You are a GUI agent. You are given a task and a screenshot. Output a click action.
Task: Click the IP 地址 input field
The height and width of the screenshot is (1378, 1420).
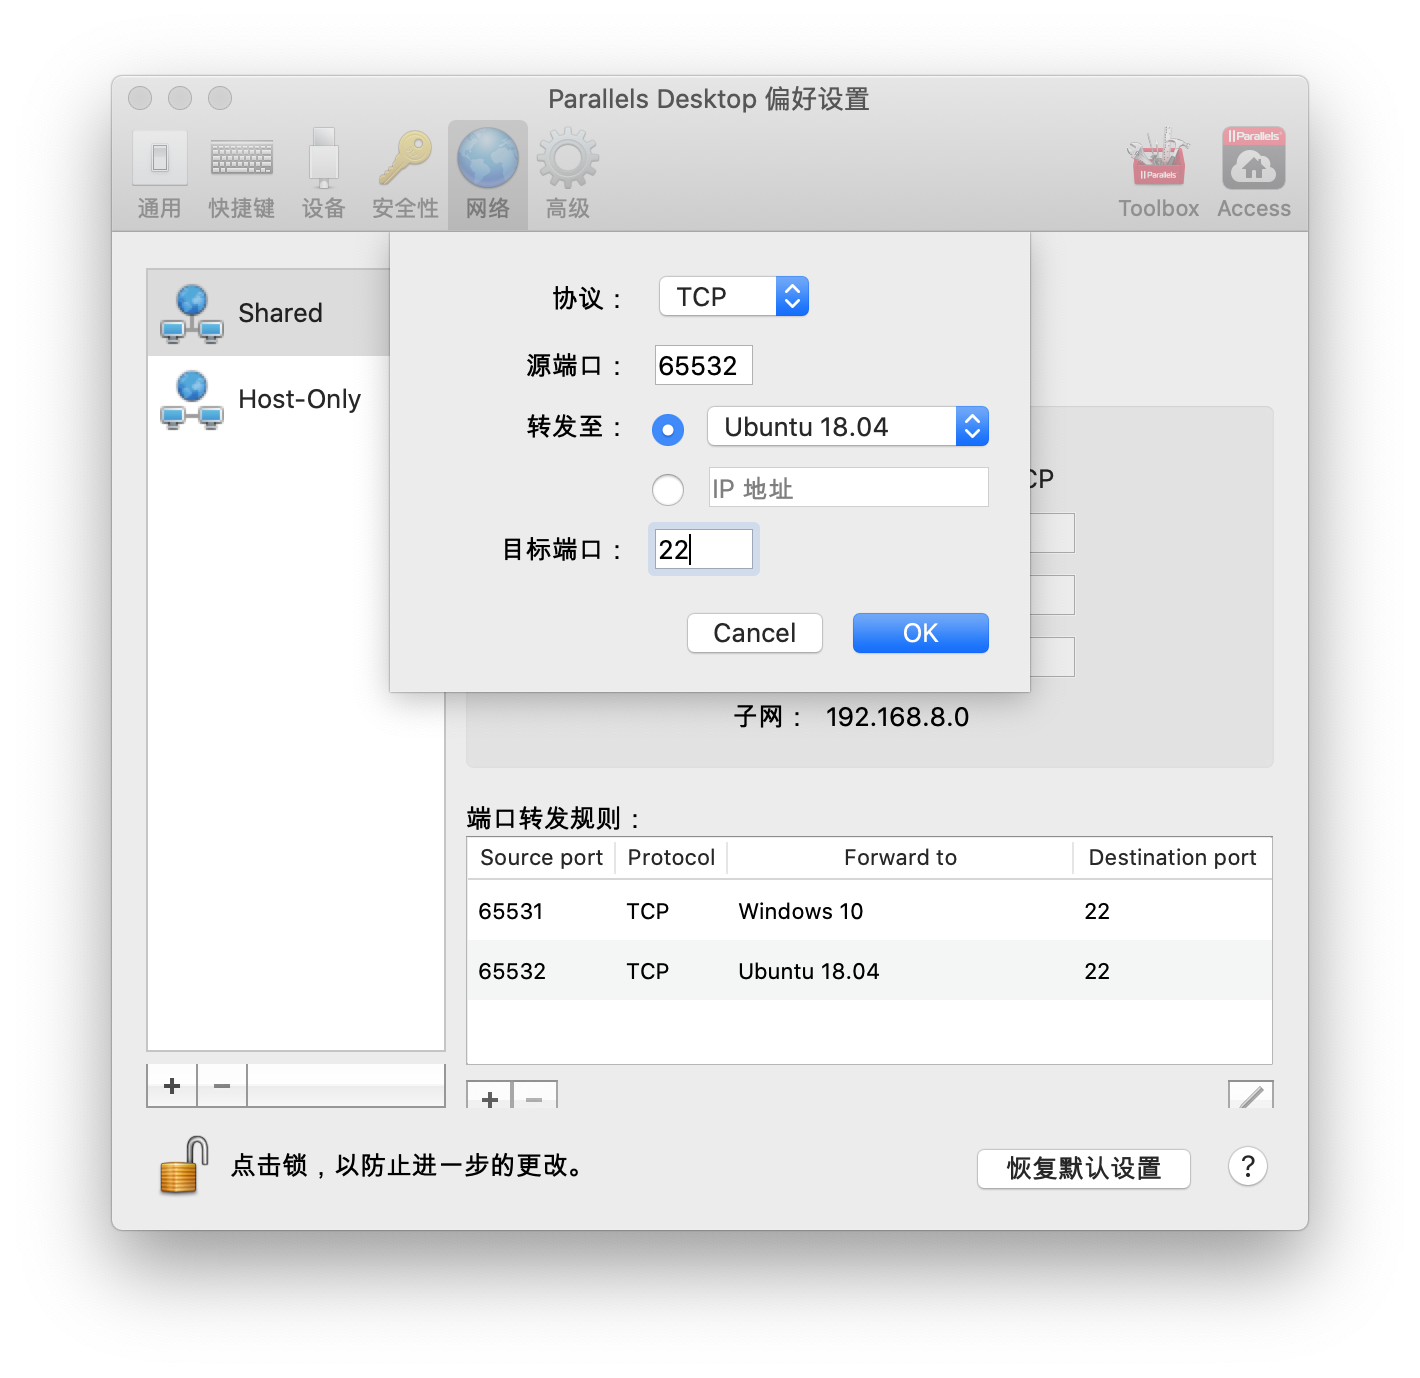[x=848, y=487]
